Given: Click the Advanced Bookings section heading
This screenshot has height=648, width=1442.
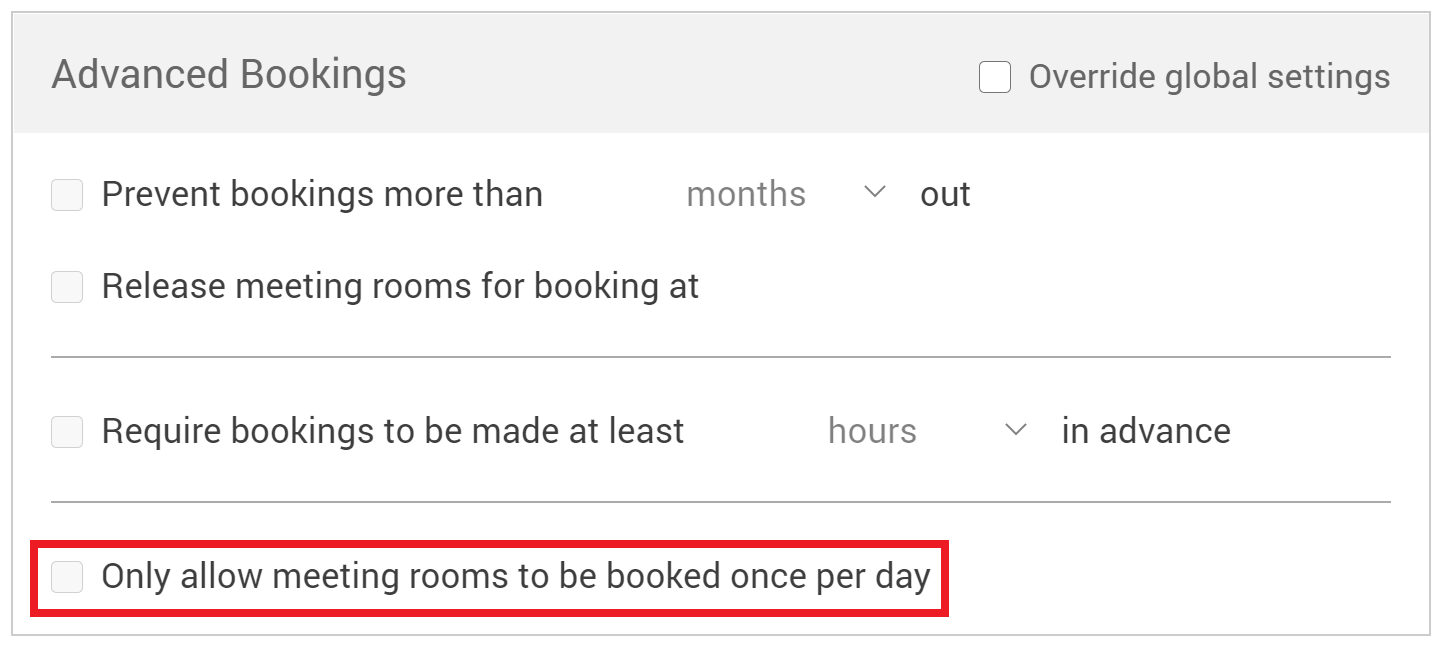Looking at the screenshot, I should [x=229, y=75].
